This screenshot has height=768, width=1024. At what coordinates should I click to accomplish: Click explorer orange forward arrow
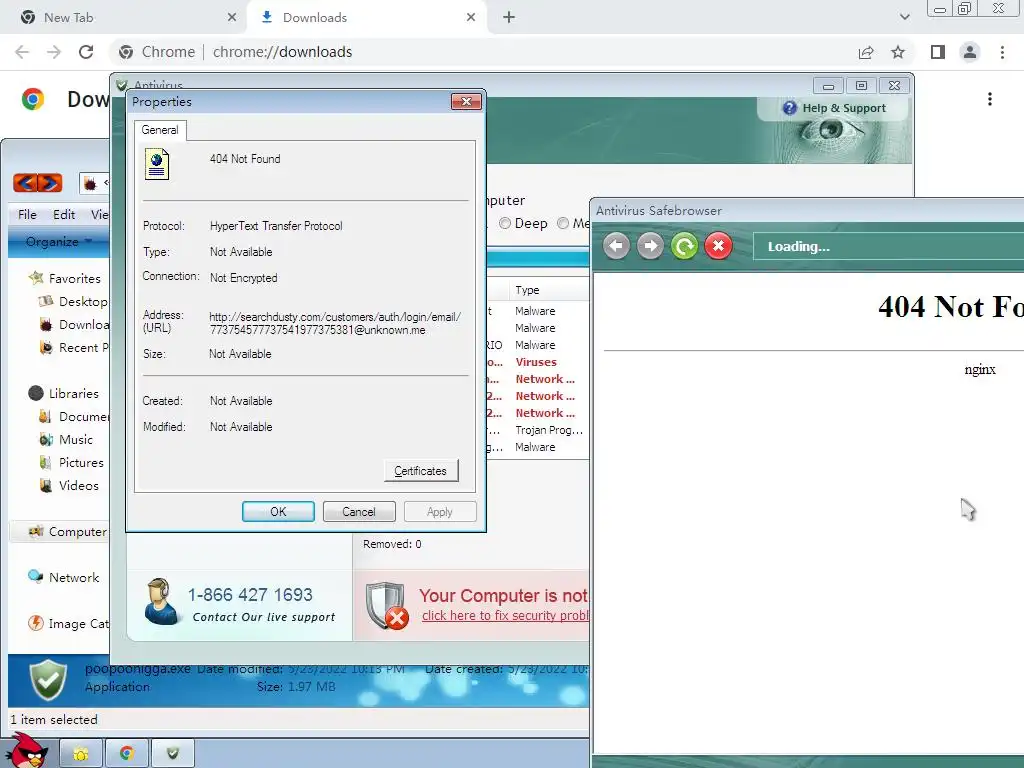(50, 183)
